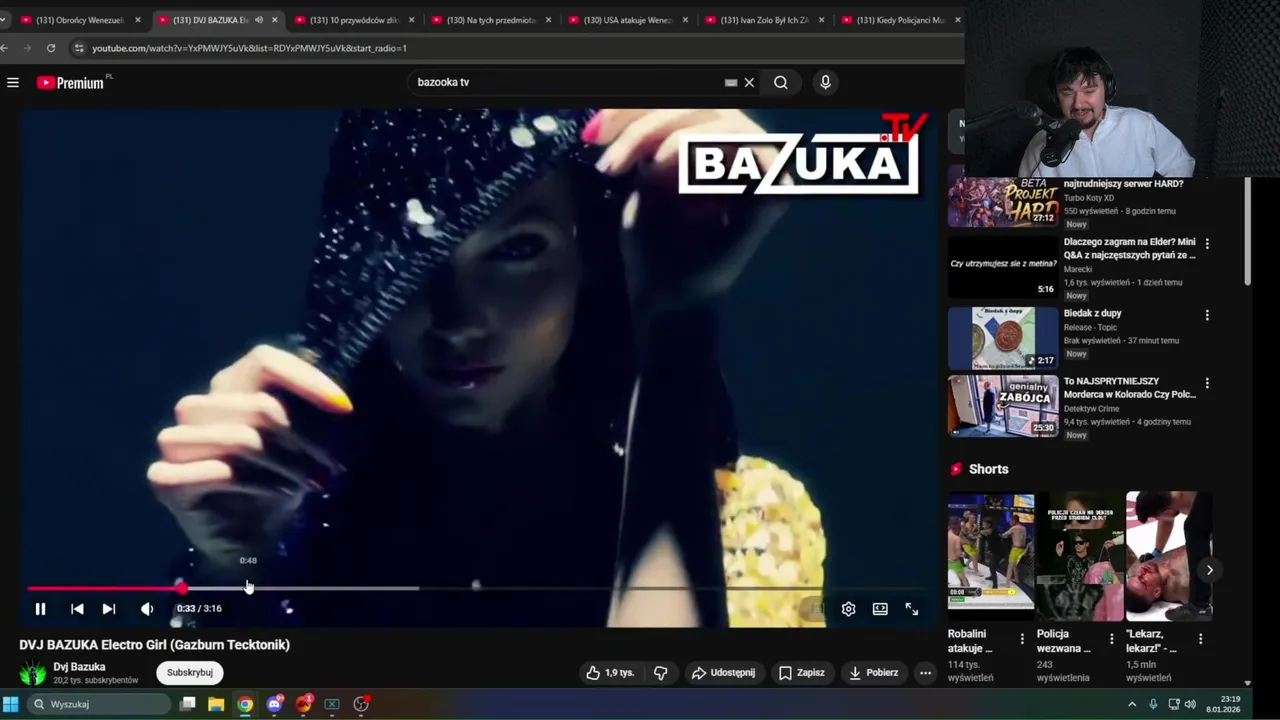Switch to the 'Na tych przedmiotach' tab
Screen dimensions: 1280x720
(x=491, y=20)
